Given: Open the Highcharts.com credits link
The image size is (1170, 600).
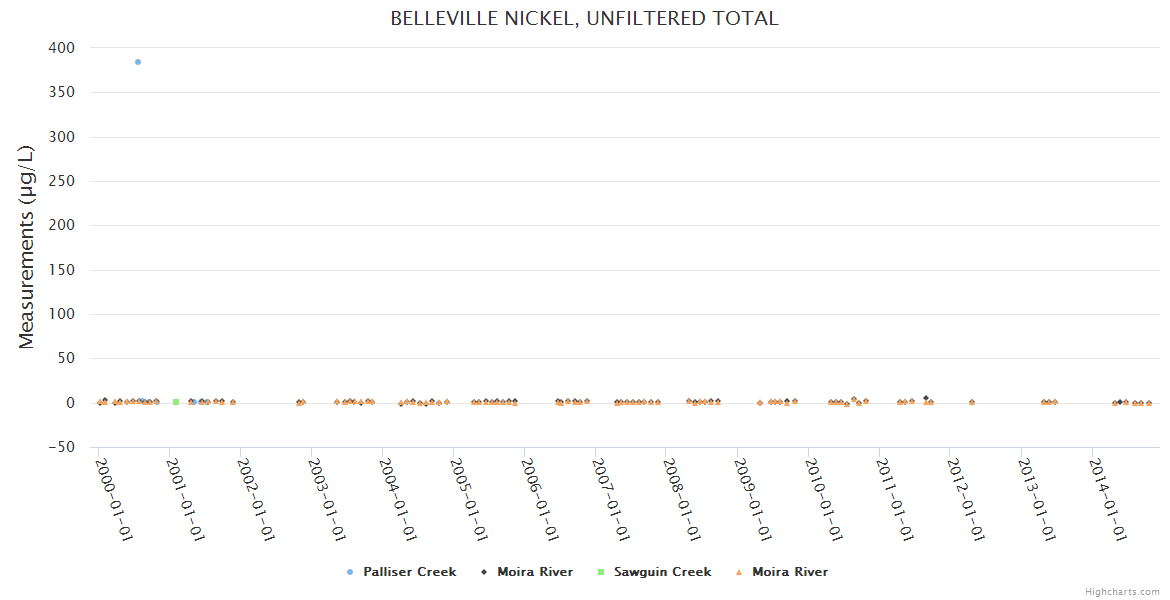Looking at the screenshot, I should tap(1122, 592).
